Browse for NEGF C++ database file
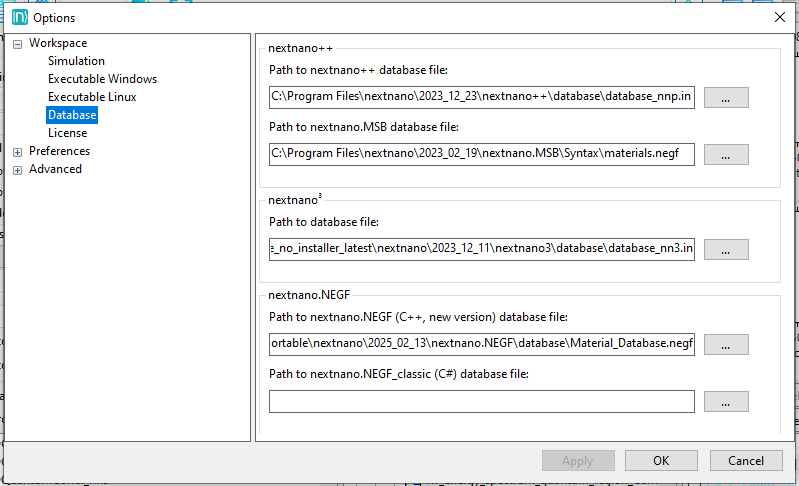The height and width of the screenshot is (486, 799). [x=726, y=344]
